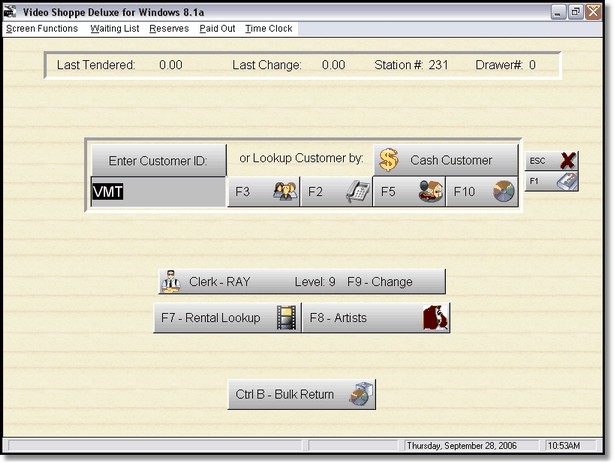This screenshot has height=463, width=614.
Task: Click the Drawer# 0 text
Action: click(x=505, y=65)
